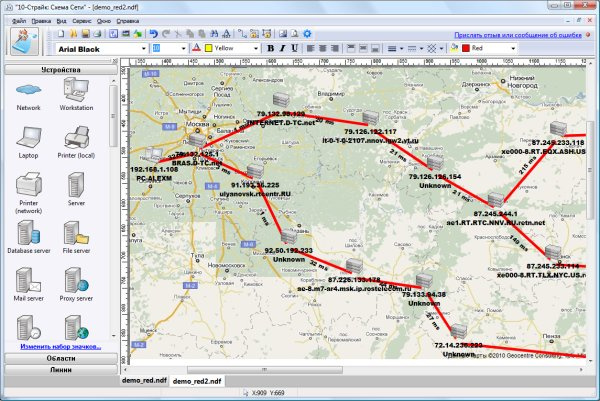Select the File server device icon
This screenshot has width=600, height=401.
76,232
